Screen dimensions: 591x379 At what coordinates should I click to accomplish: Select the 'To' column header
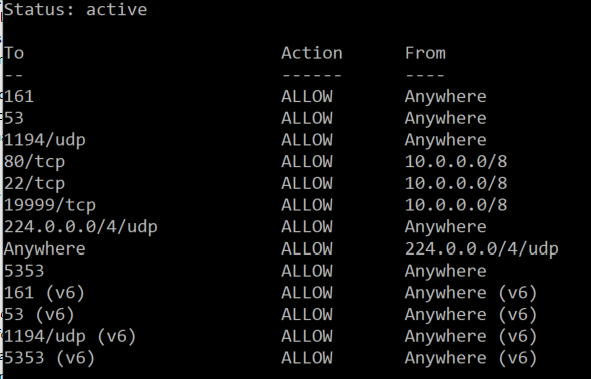14,53
